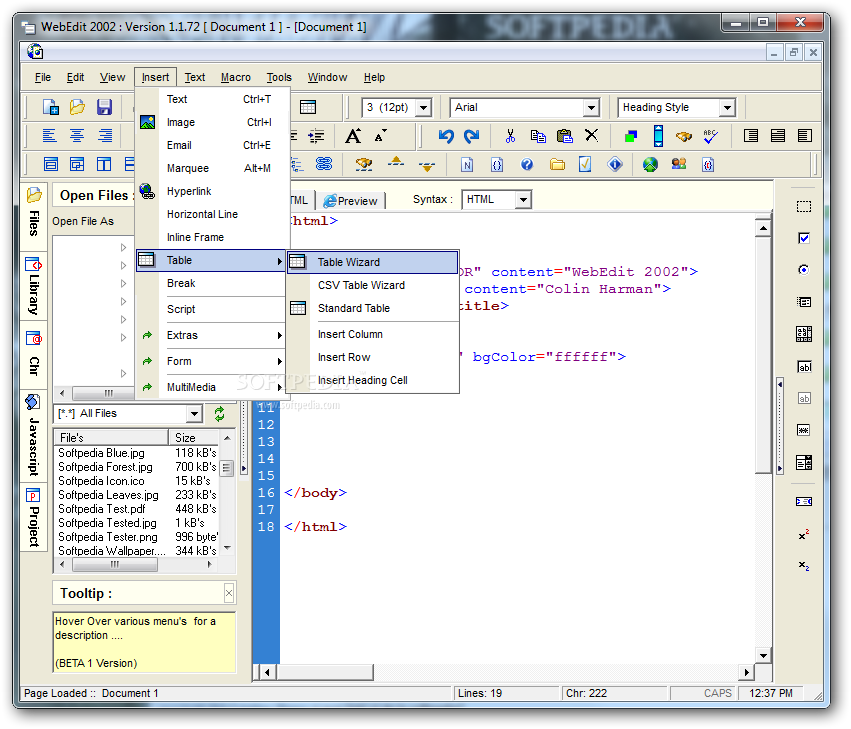Open the Tools menu

coord(279,78)
